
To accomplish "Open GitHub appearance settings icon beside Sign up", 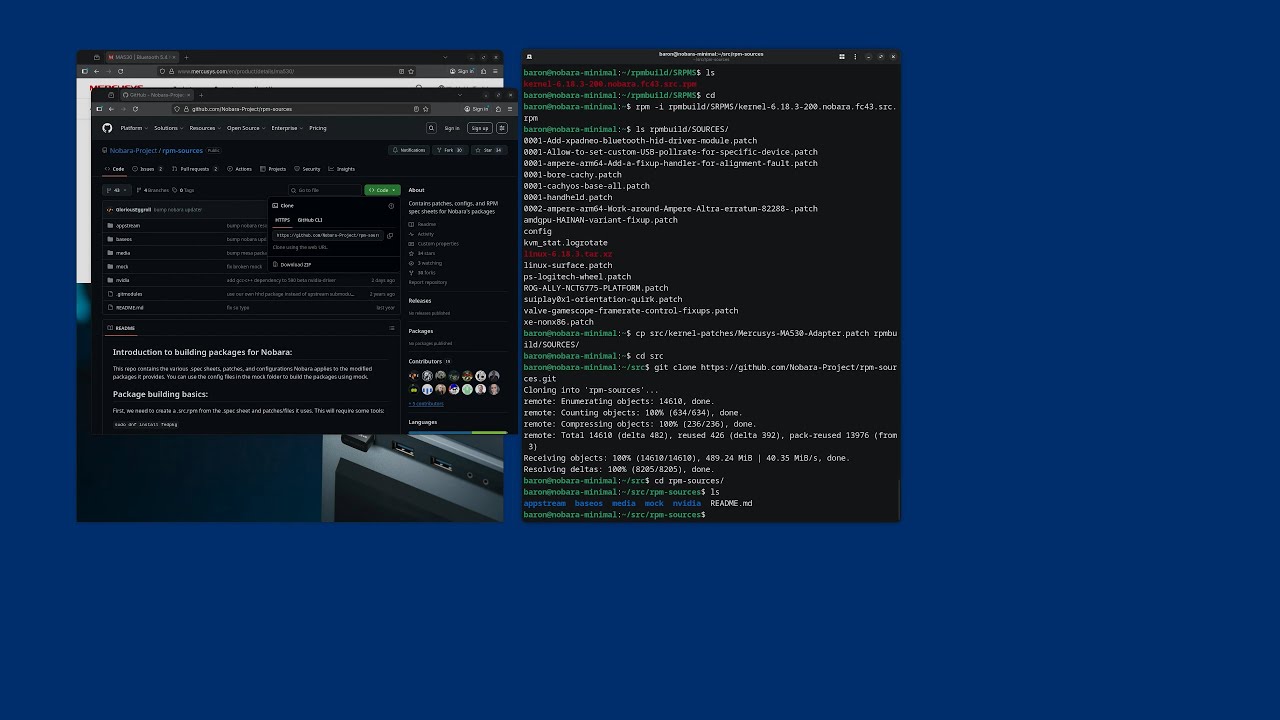I will click(x=502, y=128).
